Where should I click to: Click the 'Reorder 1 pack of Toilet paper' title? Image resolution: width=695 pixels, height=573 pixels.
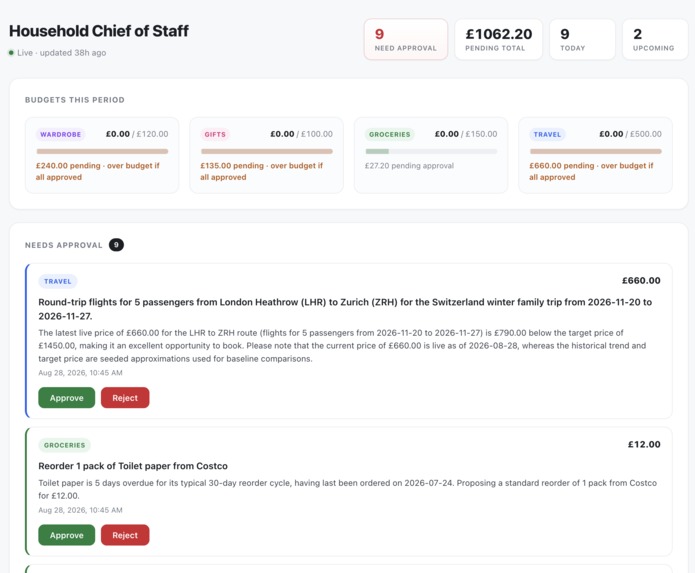click(x=133, y=466)
